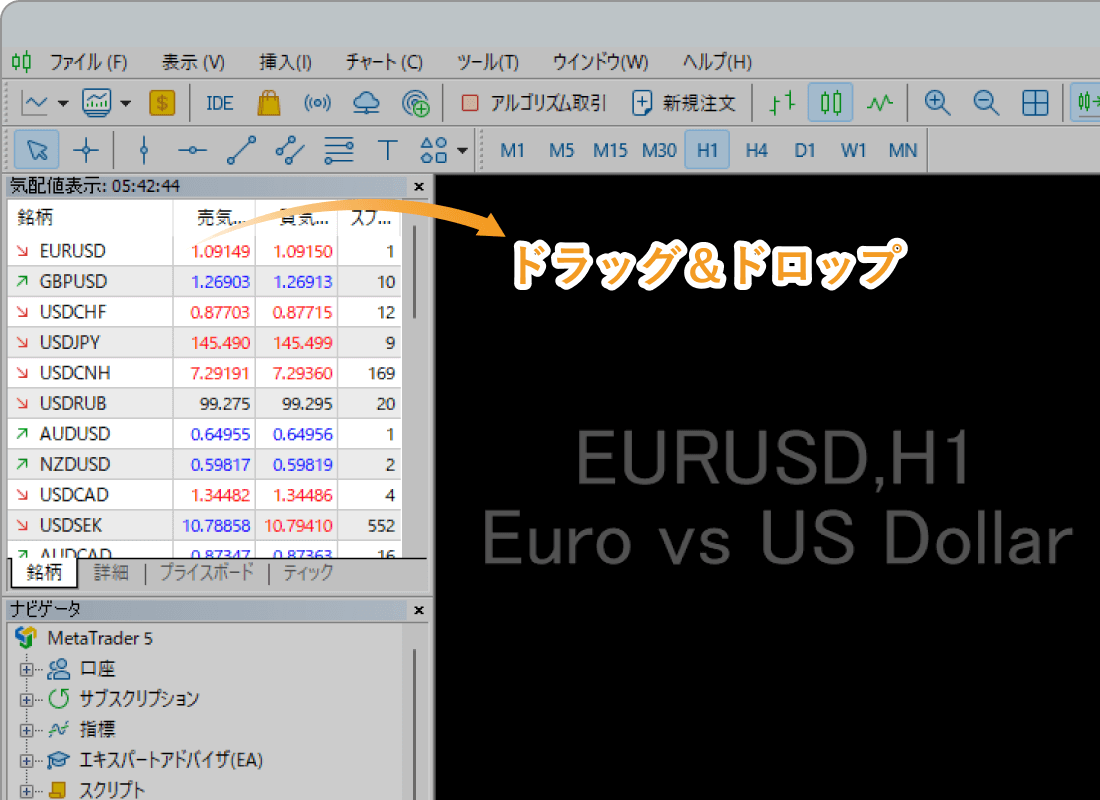Open the ファイル(F) menu
The image size is (1100, 800).
pyautogui.click(x=88, y=62)
